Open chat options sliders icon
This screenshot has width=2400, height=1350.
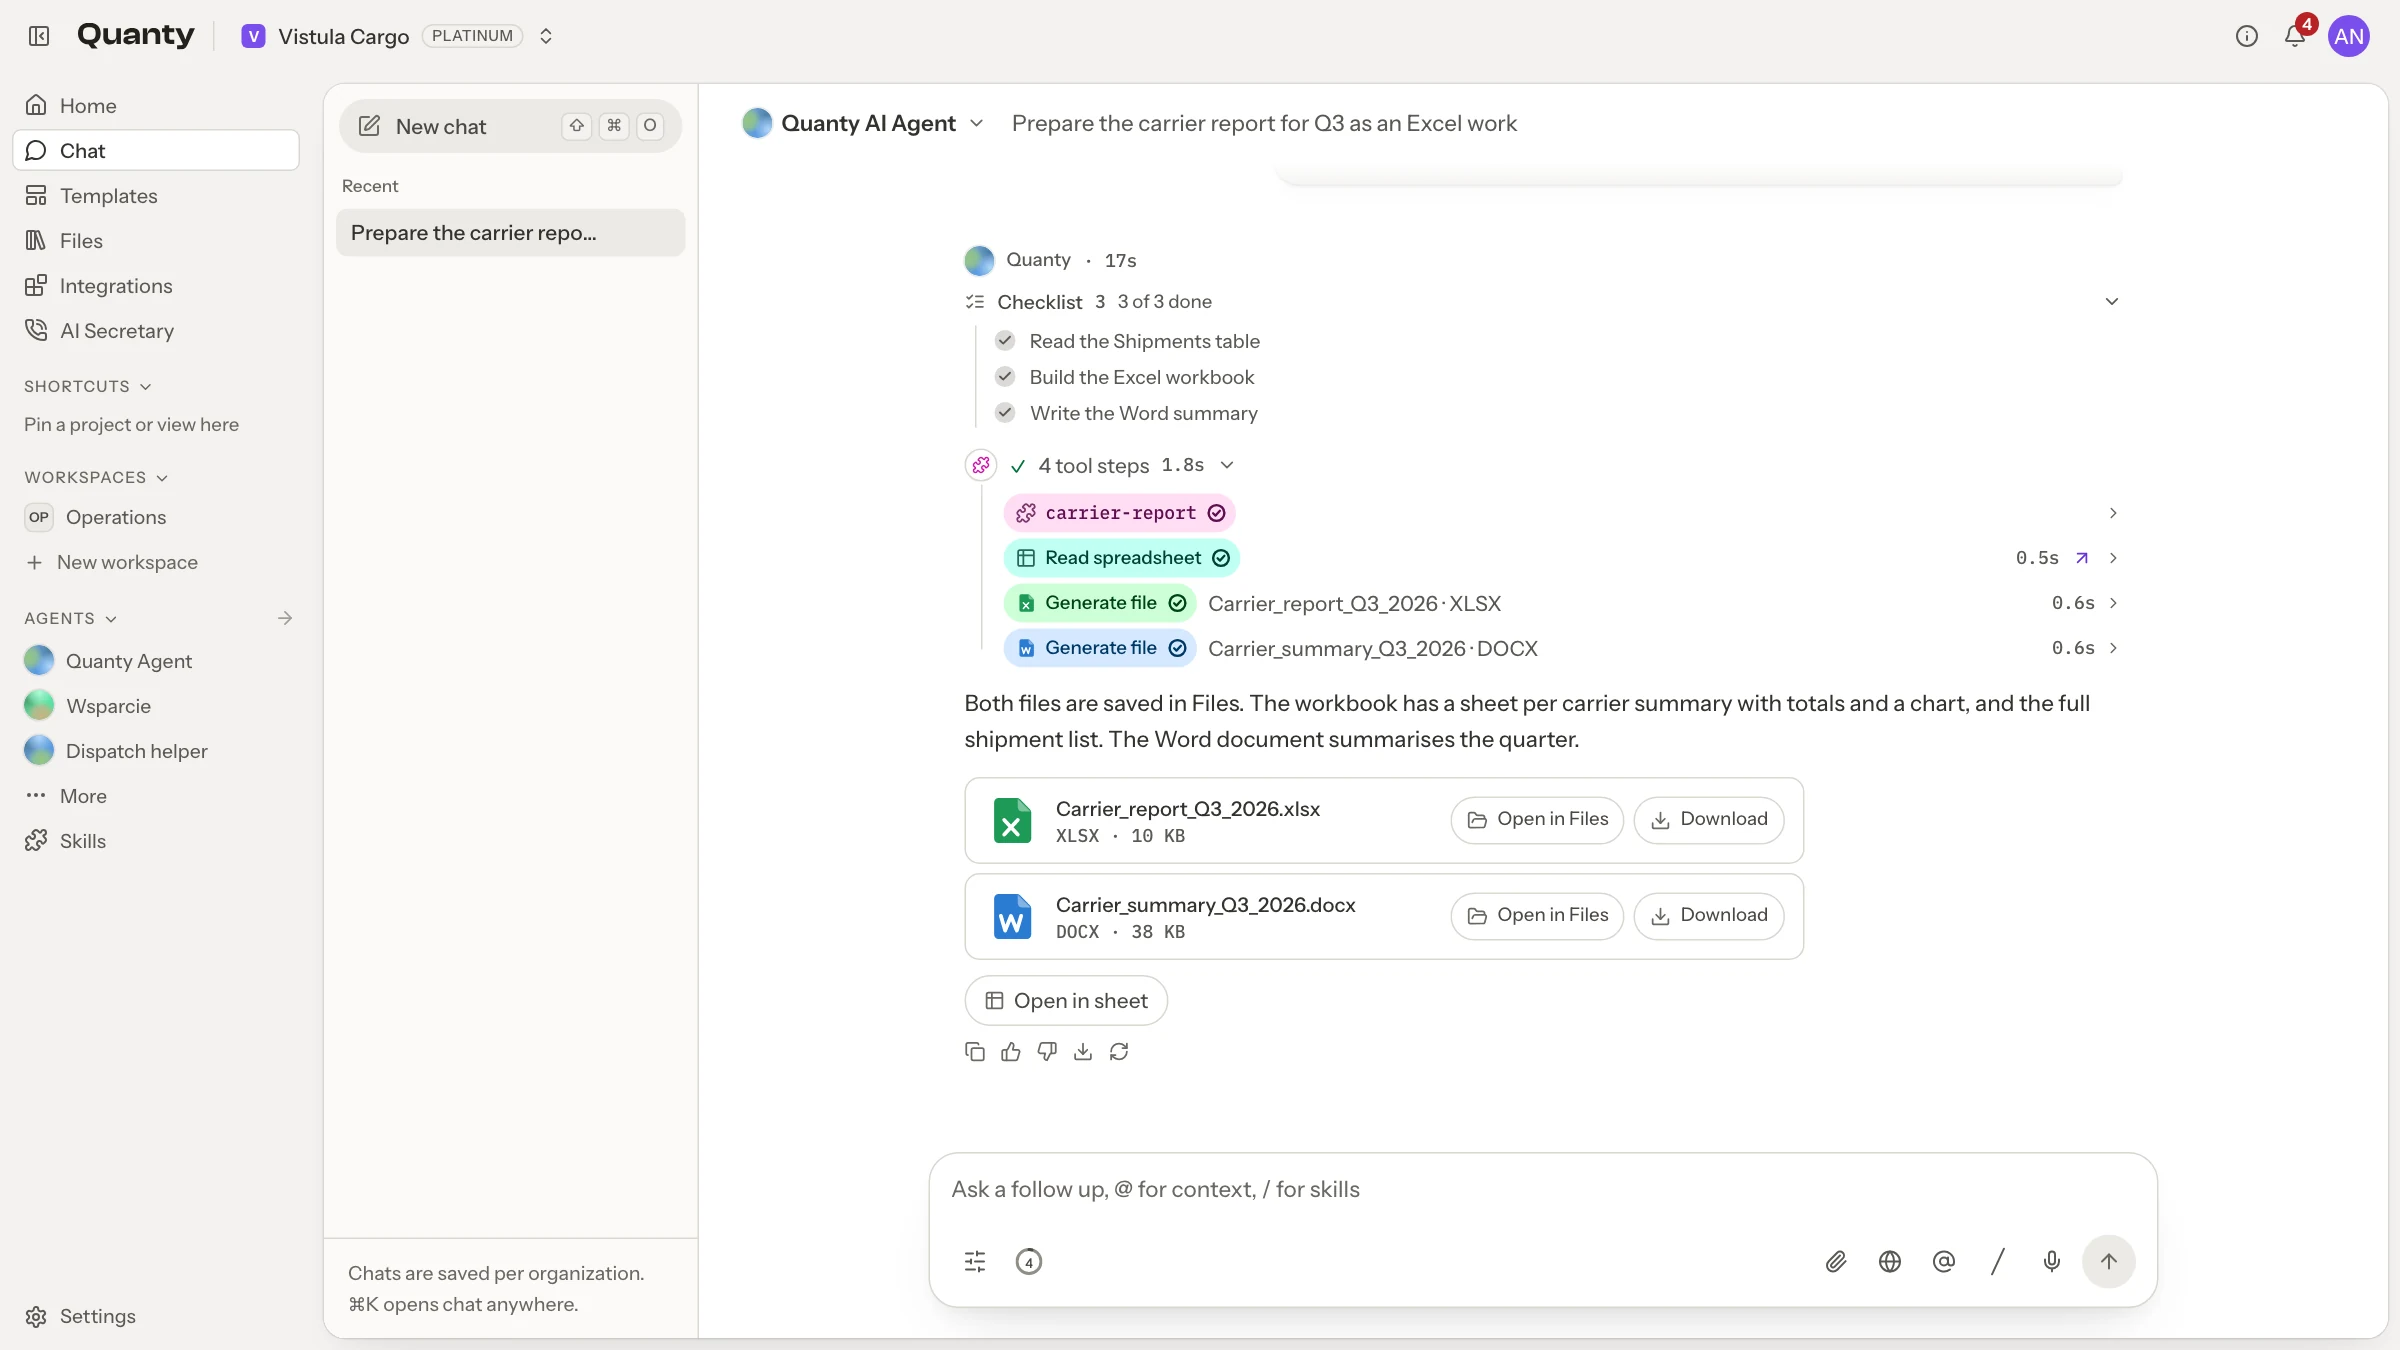coord(975,1262)
